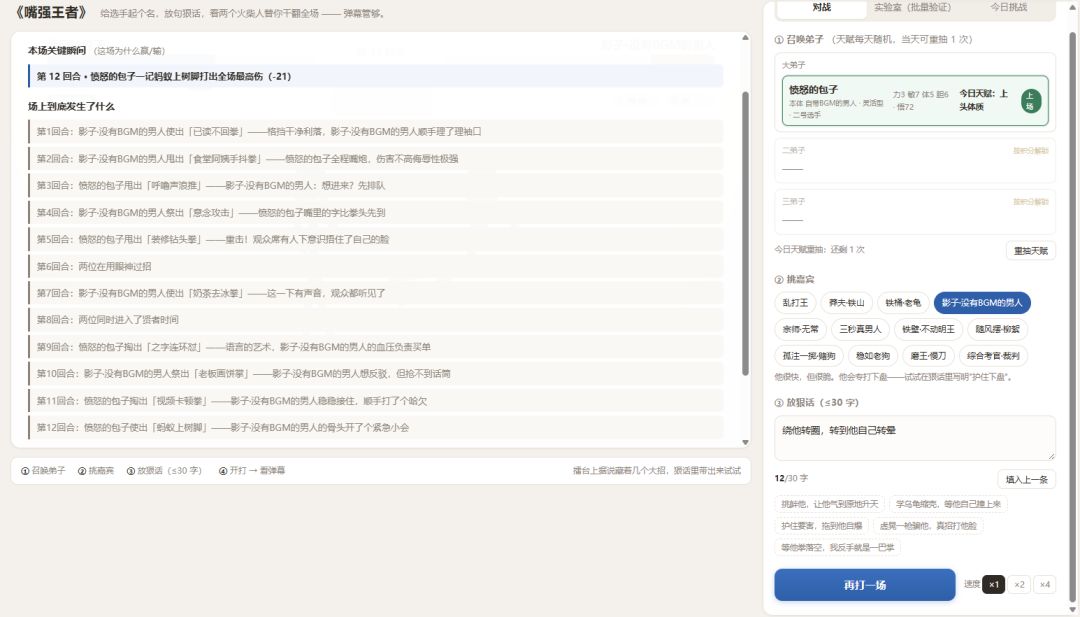Image resolution: width=1080 pixels, height=617 pixels.
Task: Click the 12/30 字 character counter
Action: 791,478
